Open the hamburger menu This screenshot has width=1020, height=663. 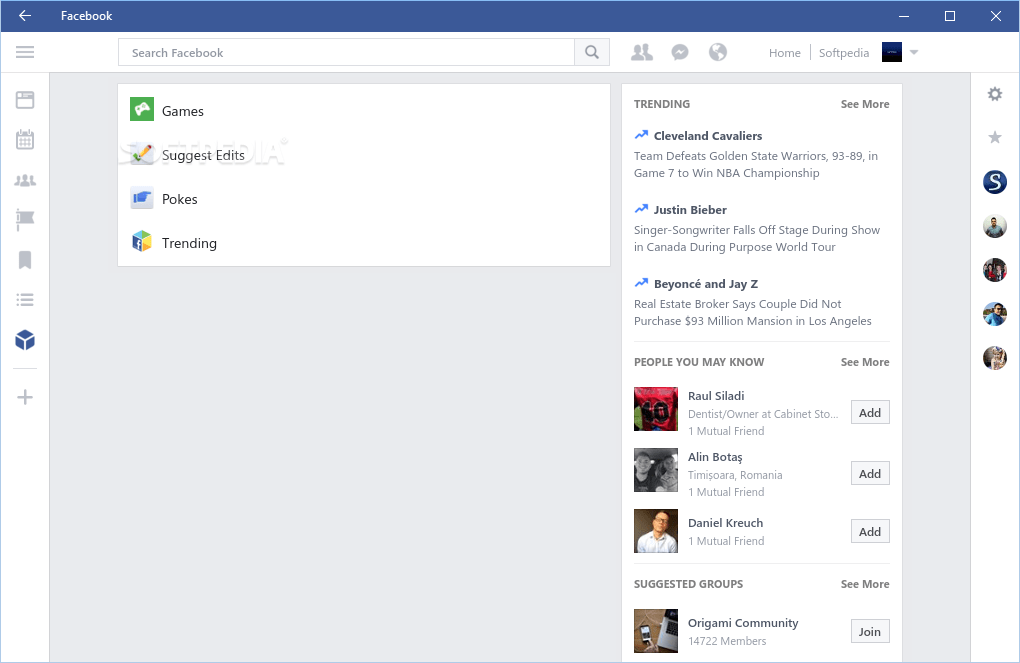[25, 52]
